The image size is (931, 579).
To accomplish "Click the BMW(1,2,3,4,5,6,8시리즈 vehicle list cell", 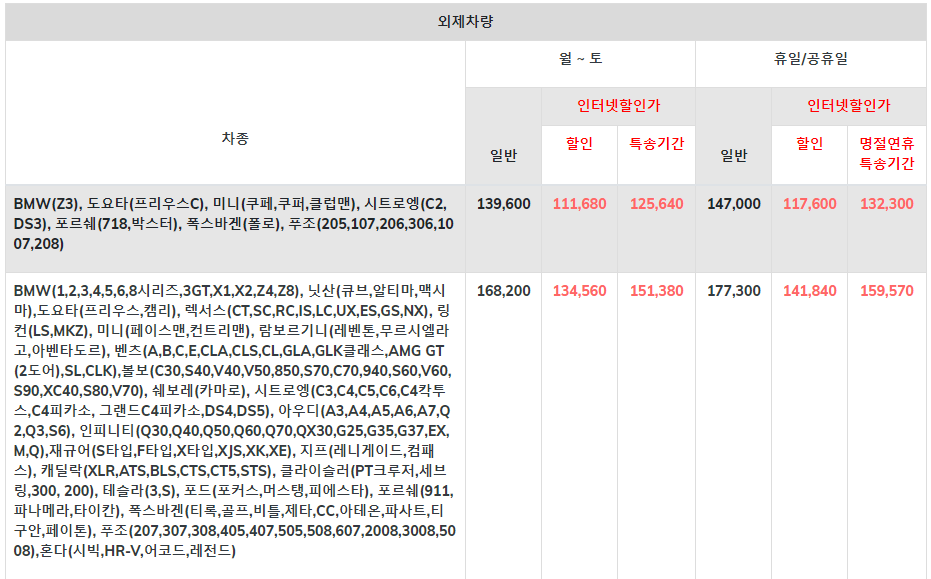I will (235, 426).
